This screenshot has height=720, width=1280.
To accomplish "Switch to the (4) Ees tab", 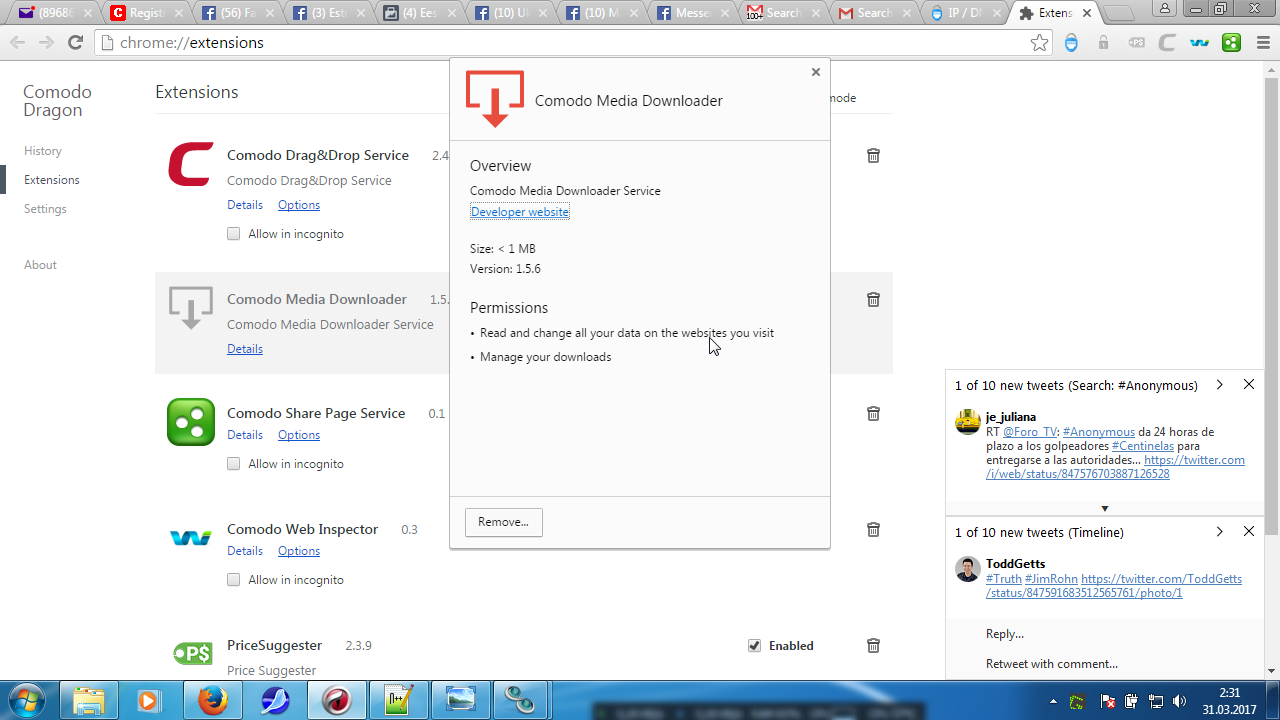I will click(414, 13).
